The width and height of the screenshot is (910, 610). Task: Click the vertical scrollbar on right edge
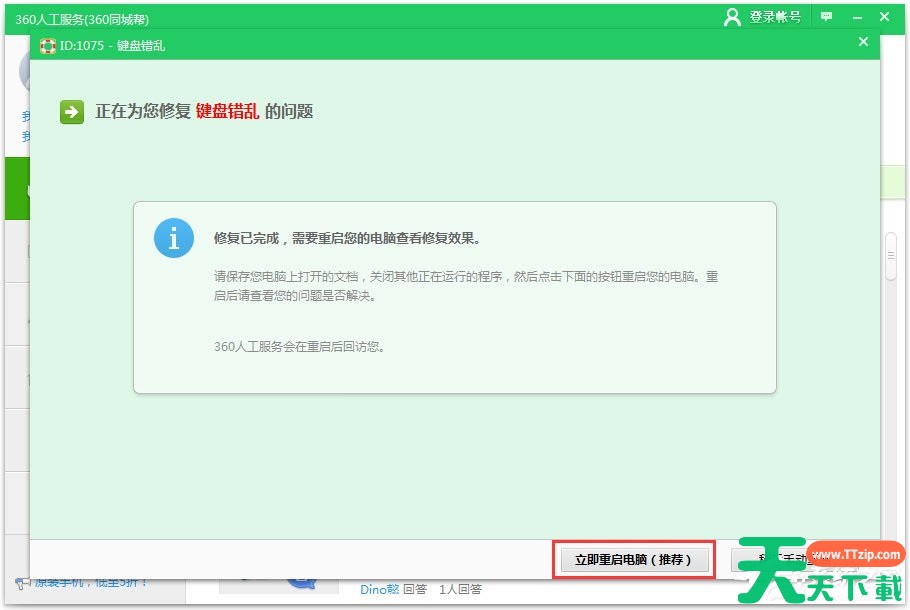coord(890,256)
